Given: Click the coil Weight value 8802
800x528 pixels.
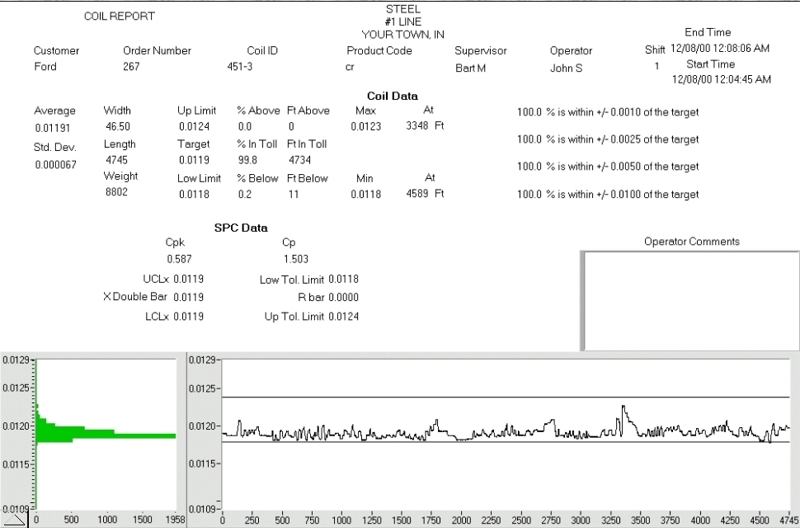Looking at the screenshot, I should (x=116, y=194).
